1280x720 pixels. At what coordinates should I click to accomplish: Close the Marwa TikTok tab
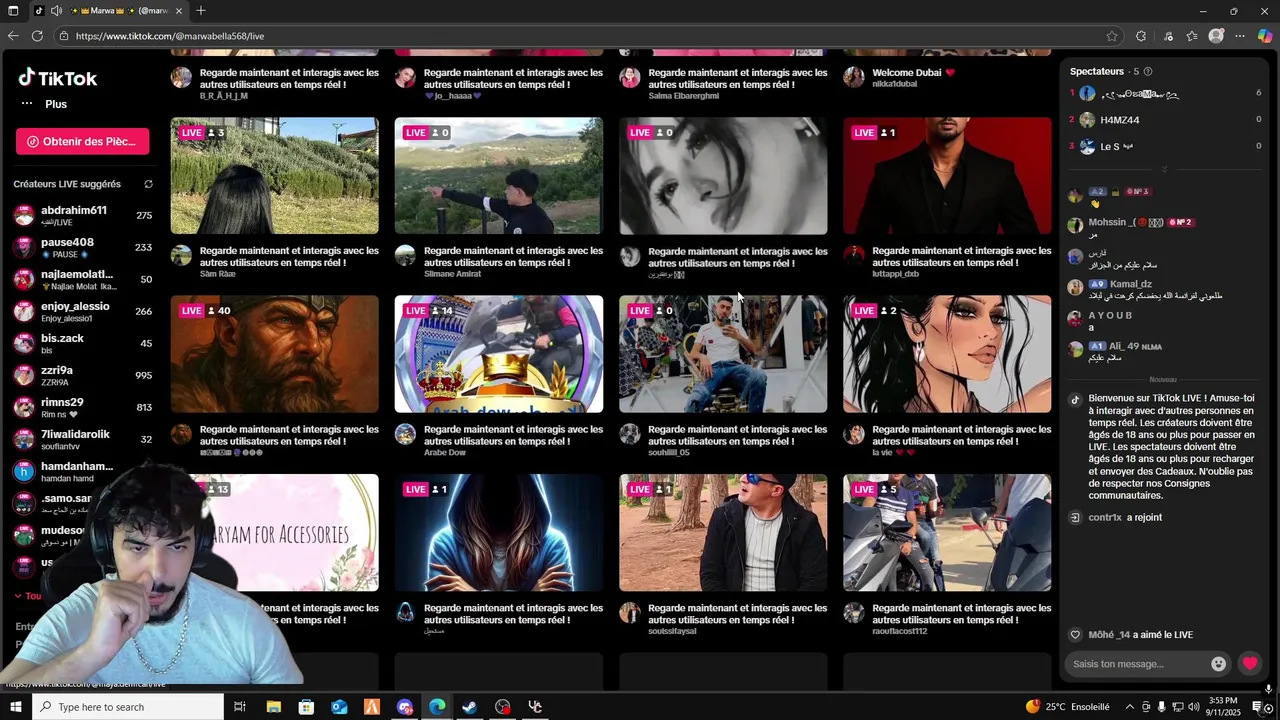coord(179,11)
